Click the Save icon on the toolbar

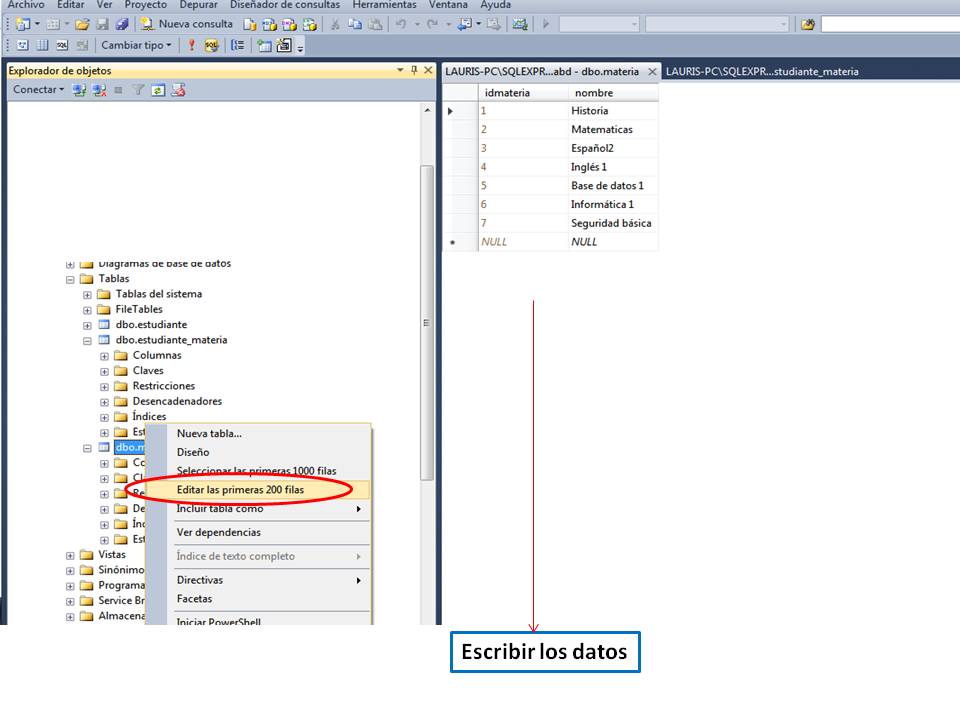[102, 23]
